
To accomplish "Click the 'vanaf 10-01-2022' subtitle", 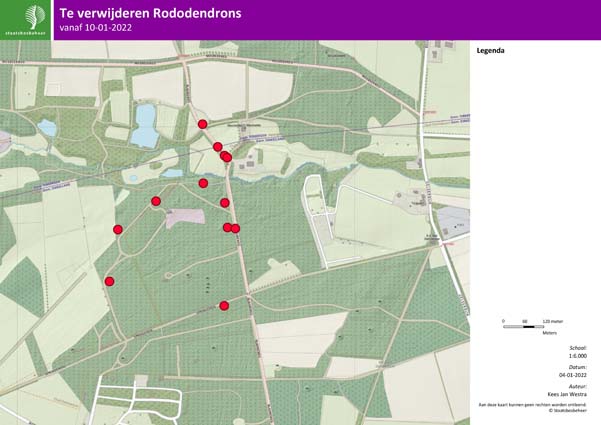I will 109,28.
